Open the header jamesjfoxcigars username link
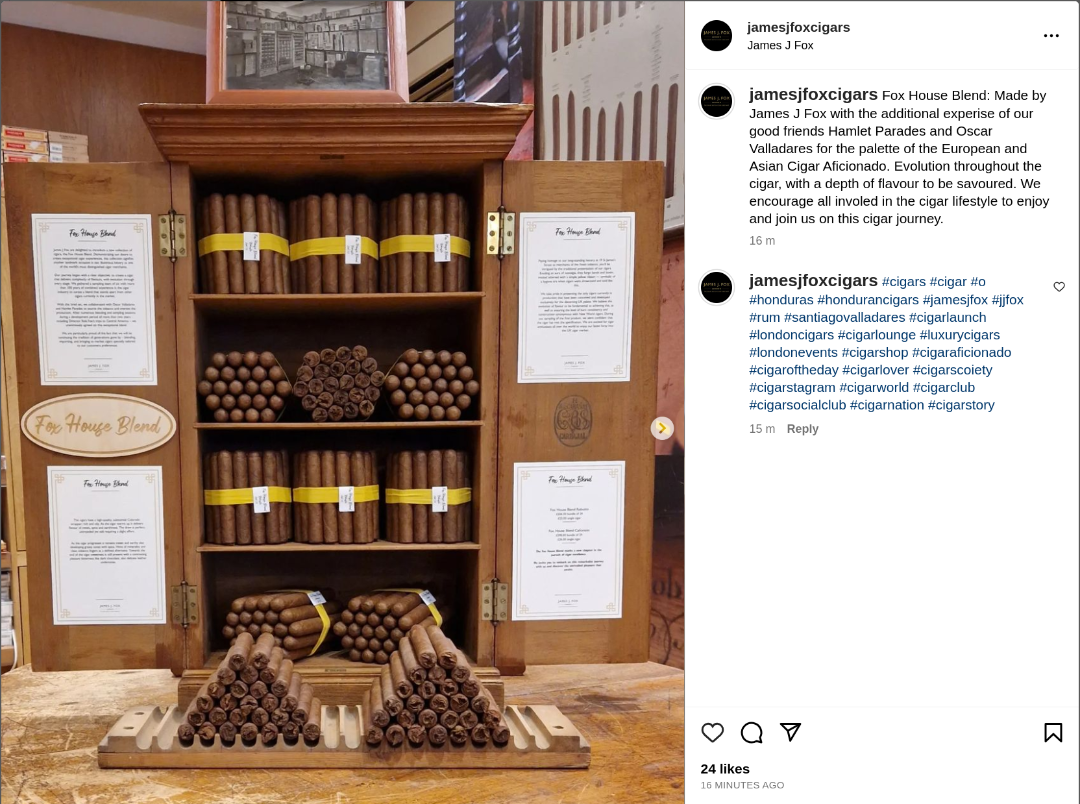The width and height of the screenshot is (1080, 804). click(x=798, y=28)
